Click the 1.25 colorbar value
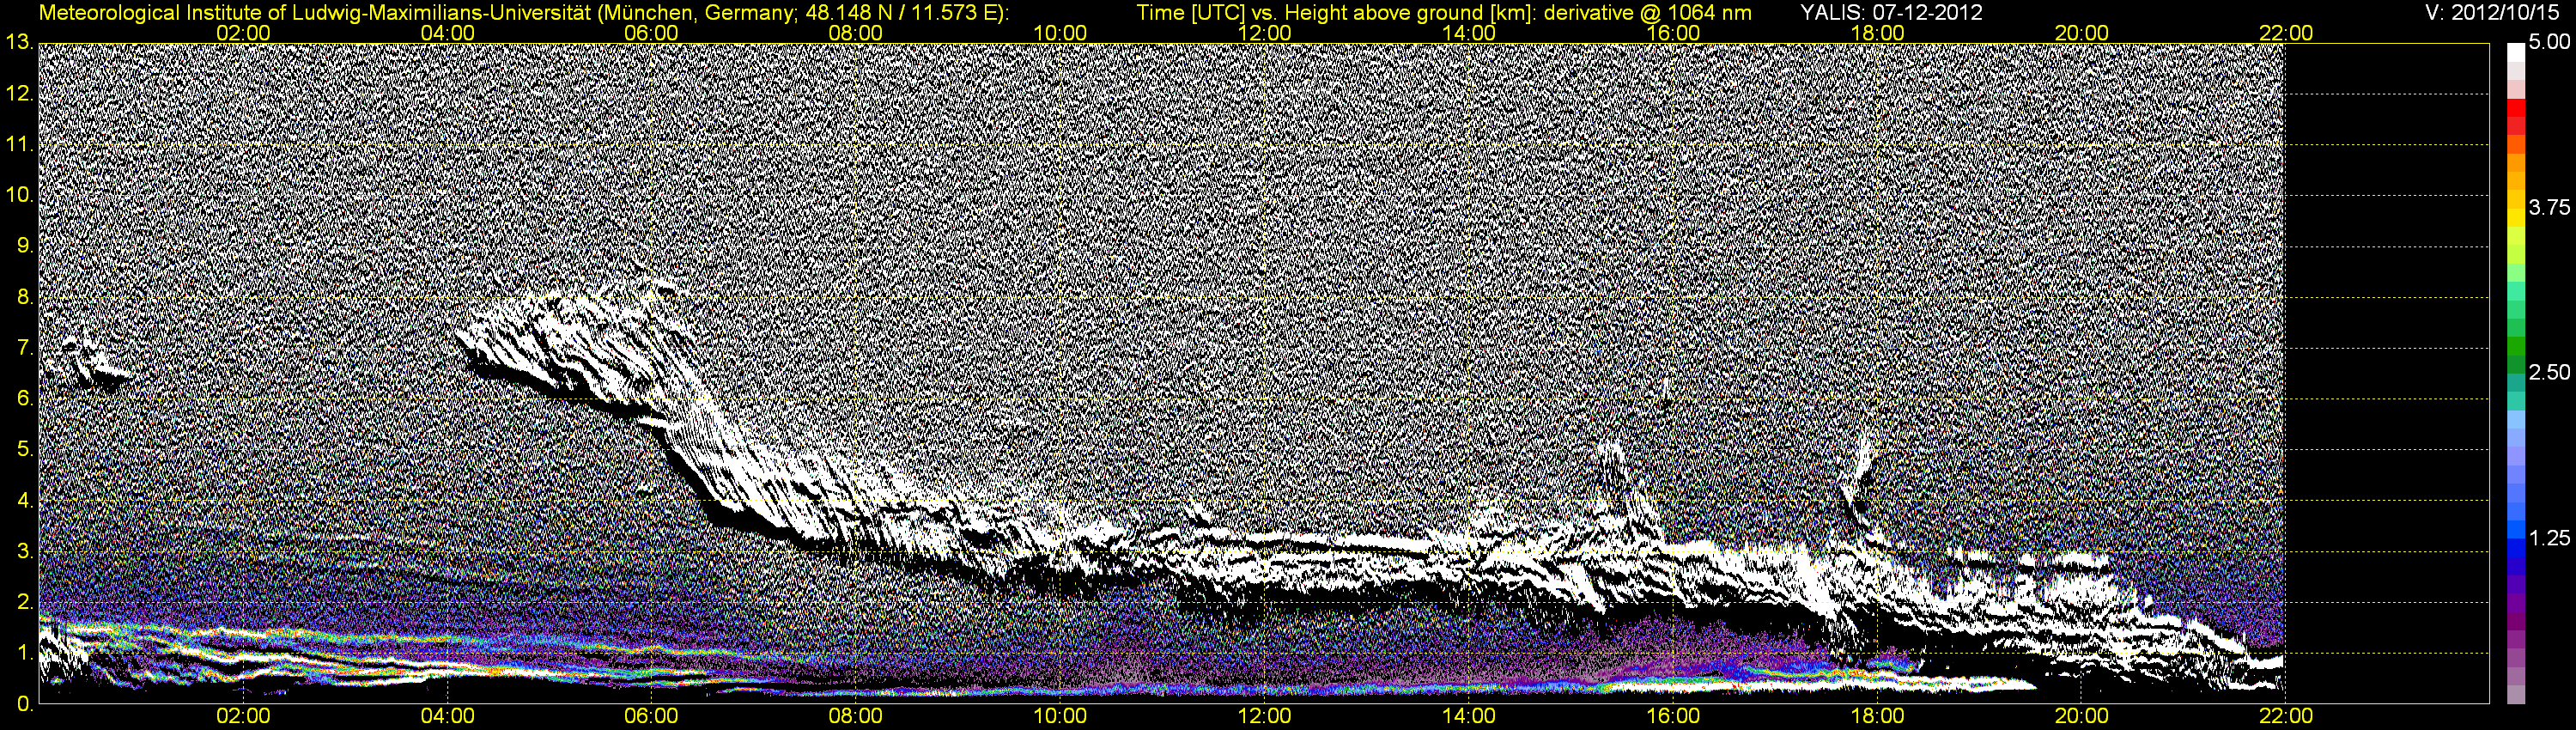The height and width of the screenshot is (730, 2576). pos(2549,538)
